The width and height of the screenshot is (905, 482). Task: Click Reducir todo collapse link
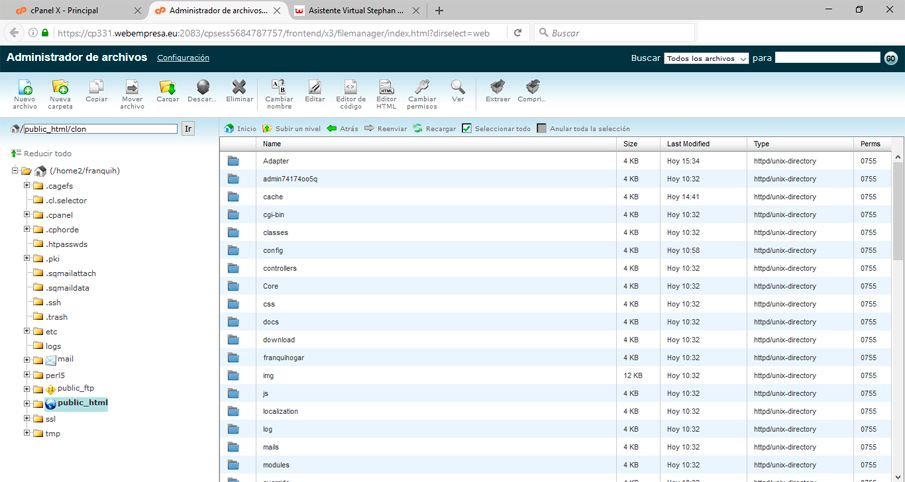tap(42, 154)
